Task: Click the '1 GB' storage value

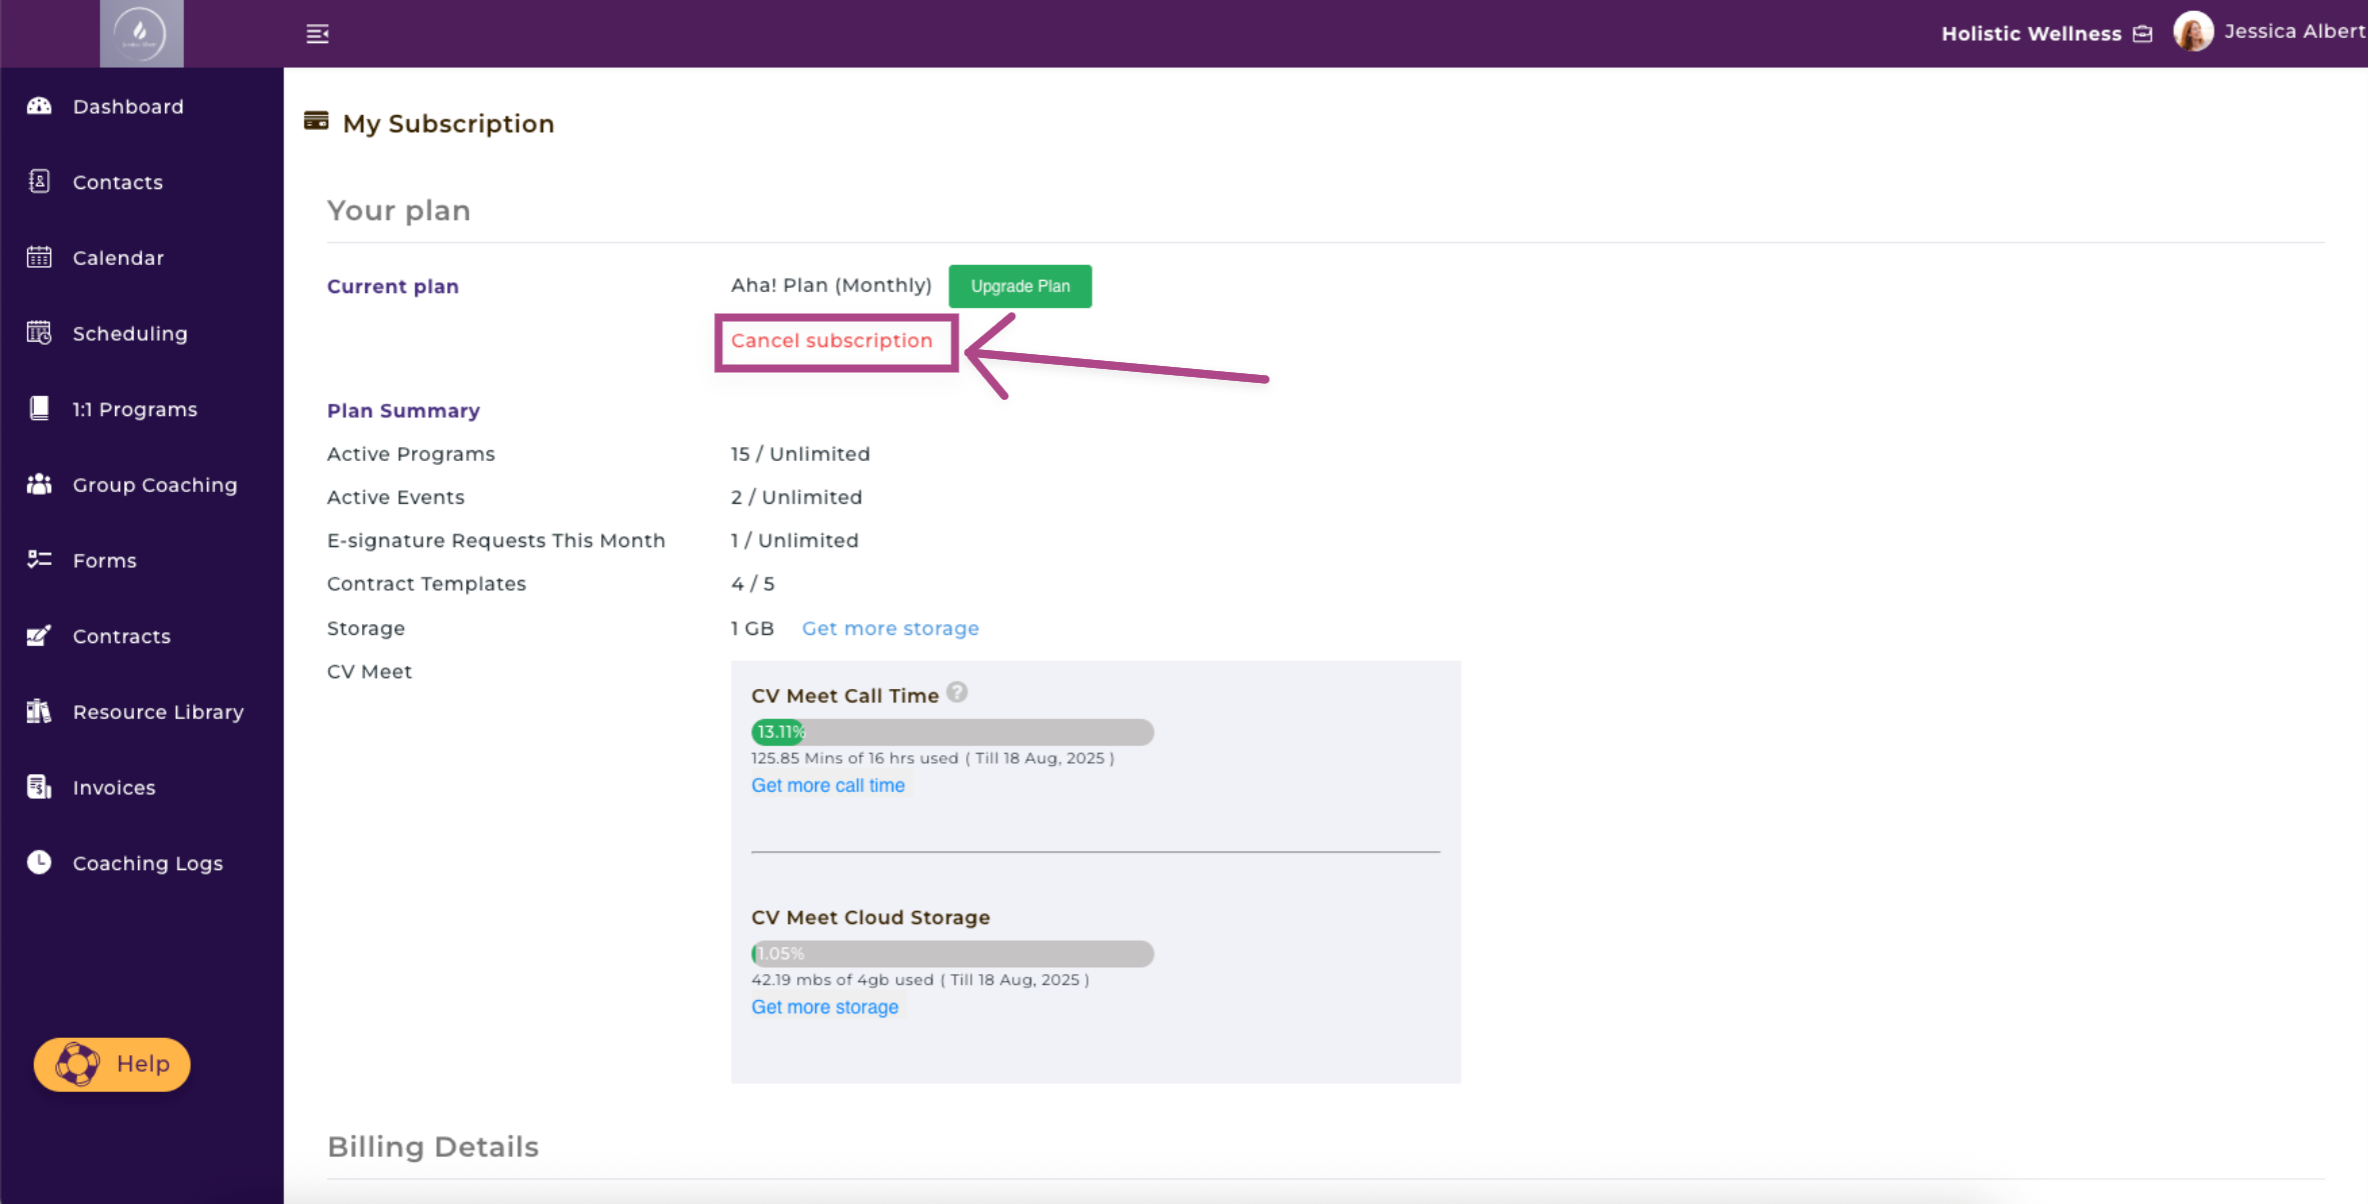Action: 752,628
